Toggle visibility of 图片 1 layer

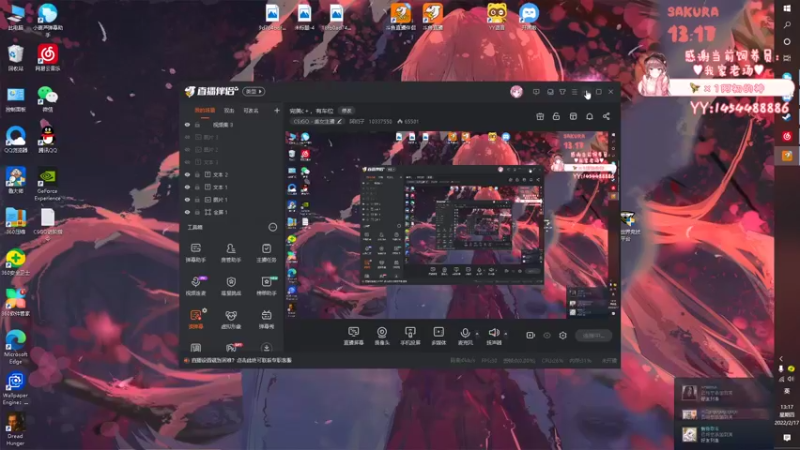click(x=187, y=199)
